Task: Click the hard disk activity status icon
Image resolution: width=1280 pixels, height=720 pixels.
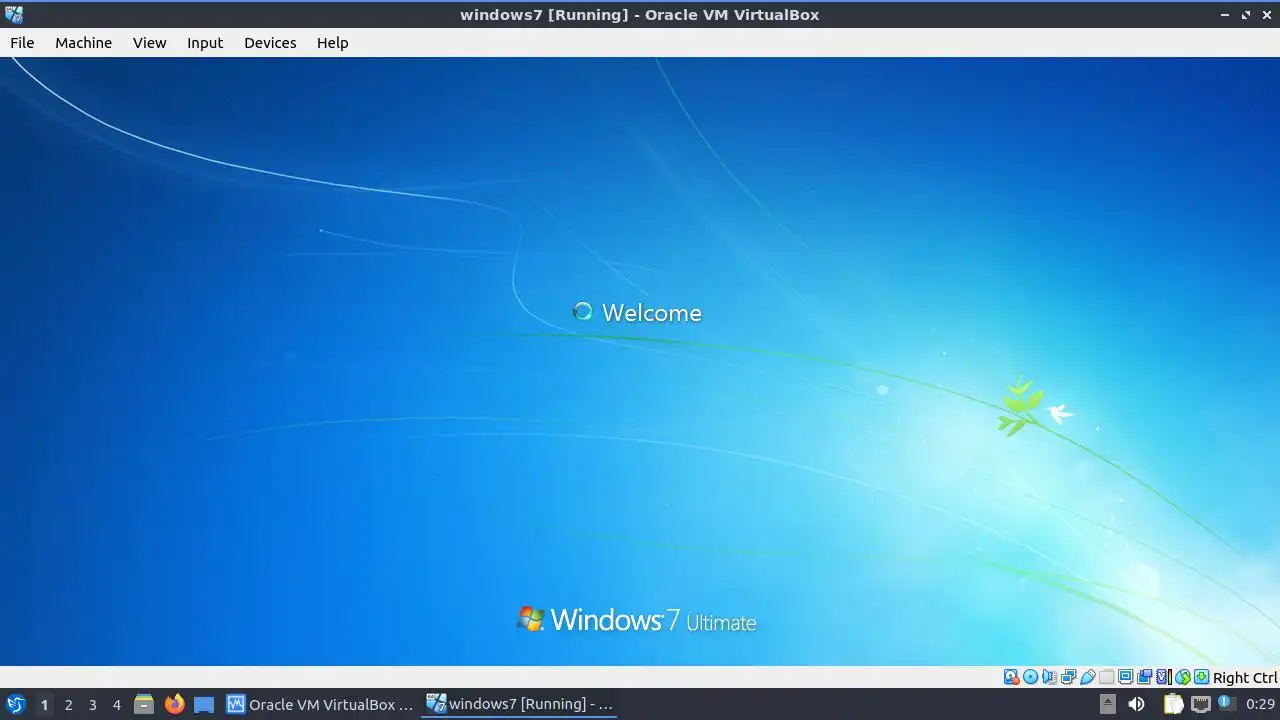Action: (1012, 677)
